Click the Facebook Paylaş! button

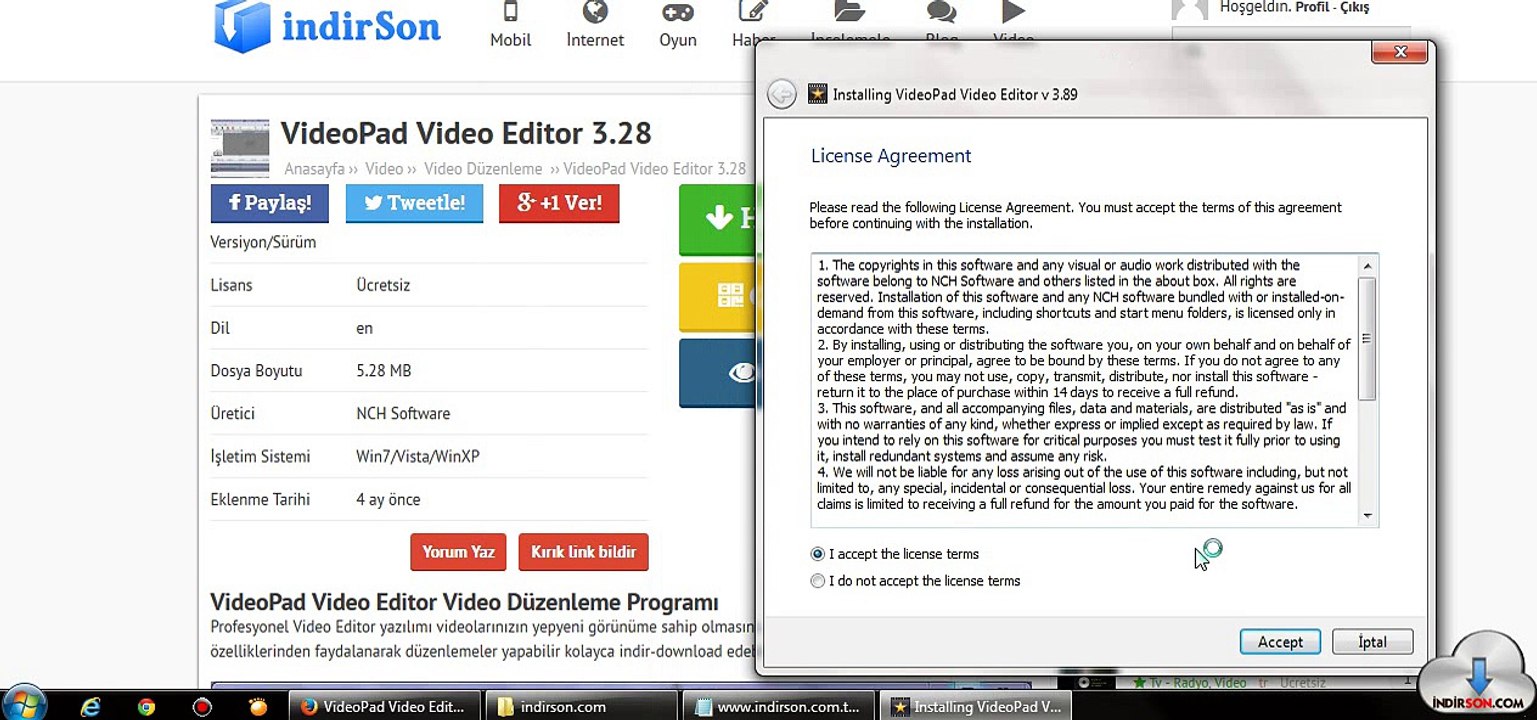(269, 203)
